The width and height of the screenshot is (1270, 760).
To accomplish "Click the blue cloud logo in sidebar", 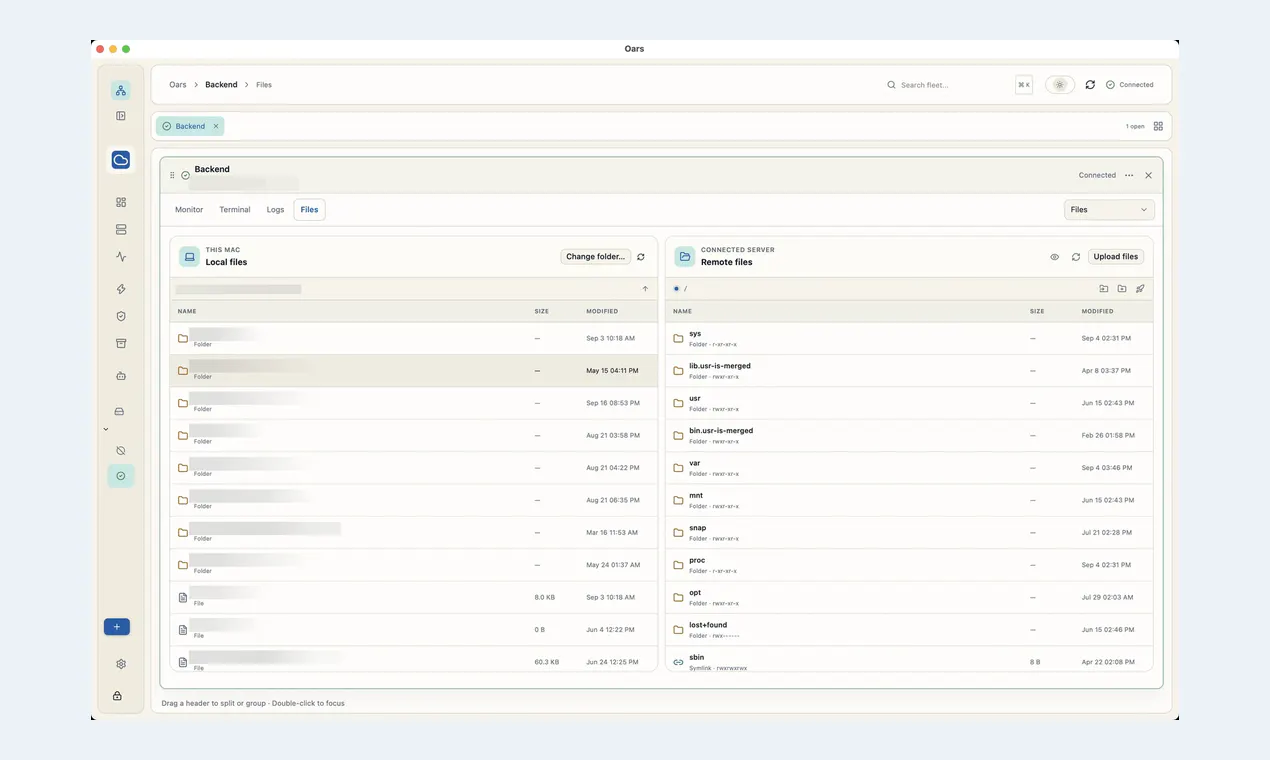I will (x=121, y=160).
